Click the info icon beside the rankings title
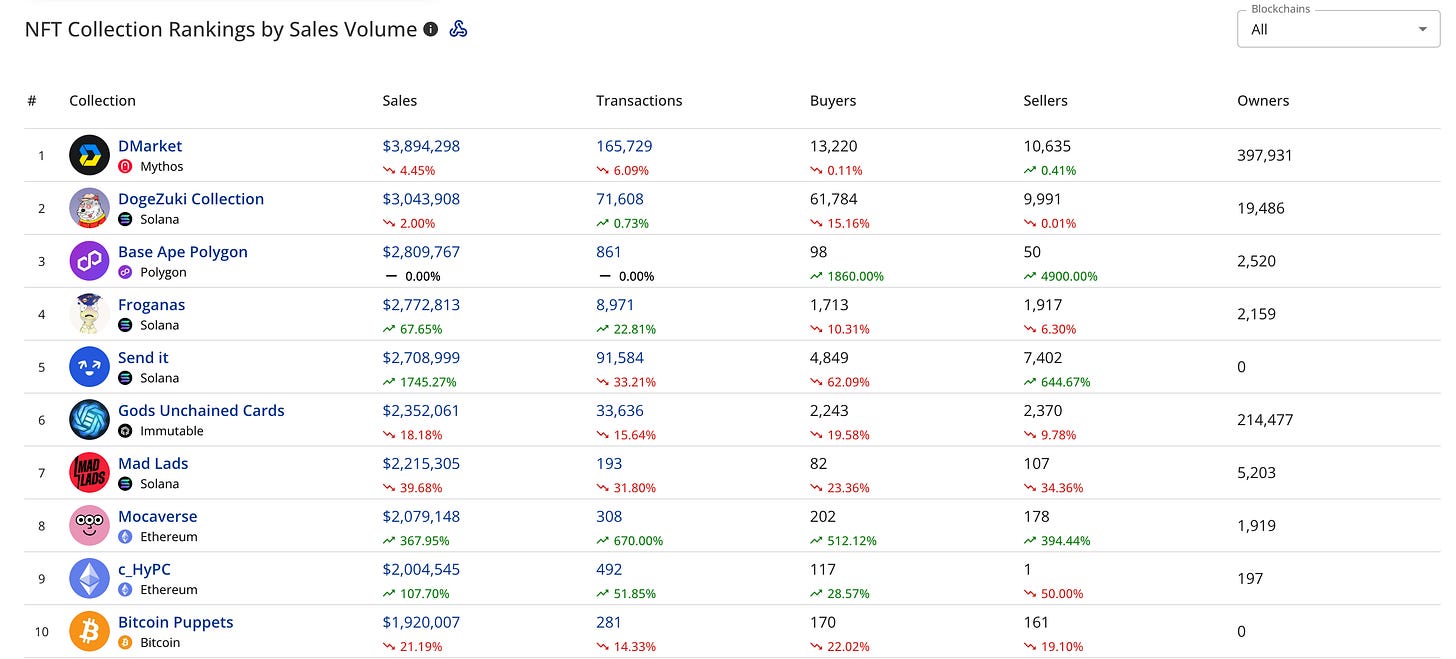 431,29
